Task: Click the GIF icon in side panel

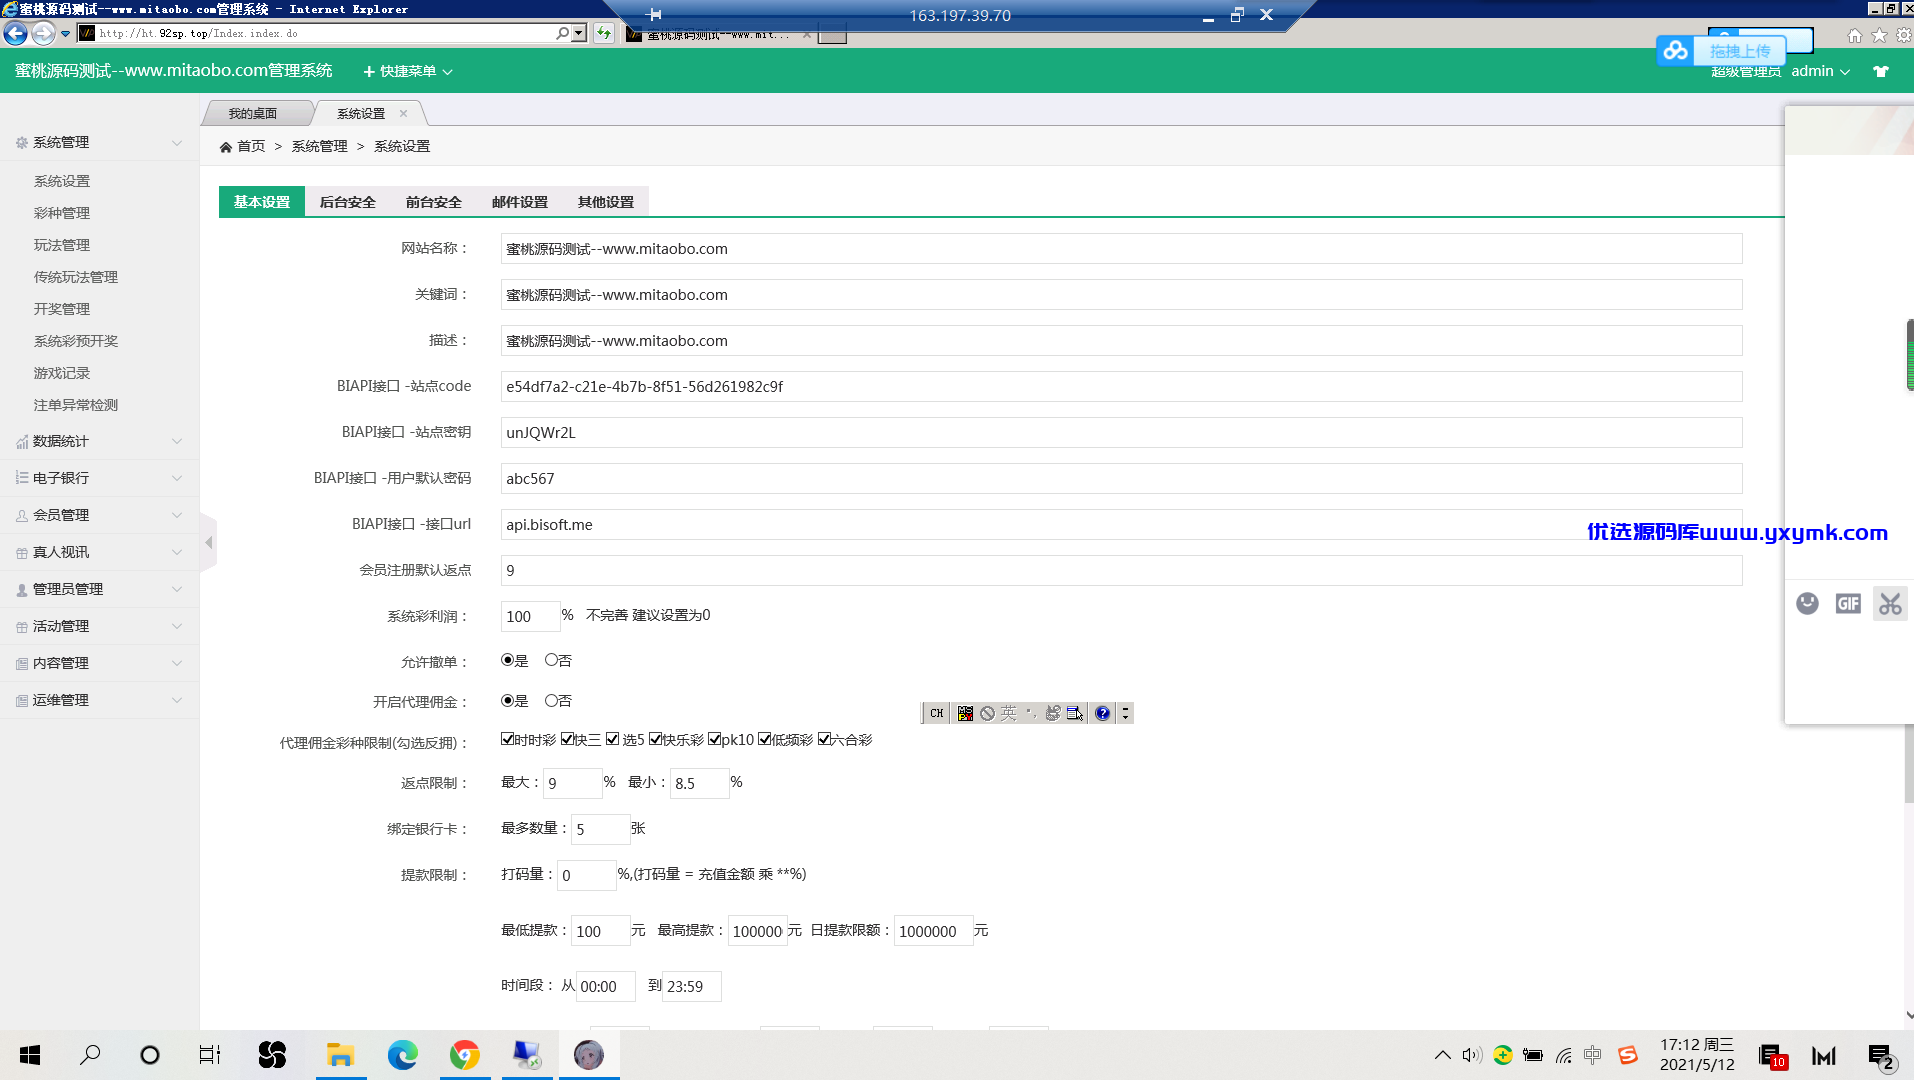Action: coord(1848,603)
